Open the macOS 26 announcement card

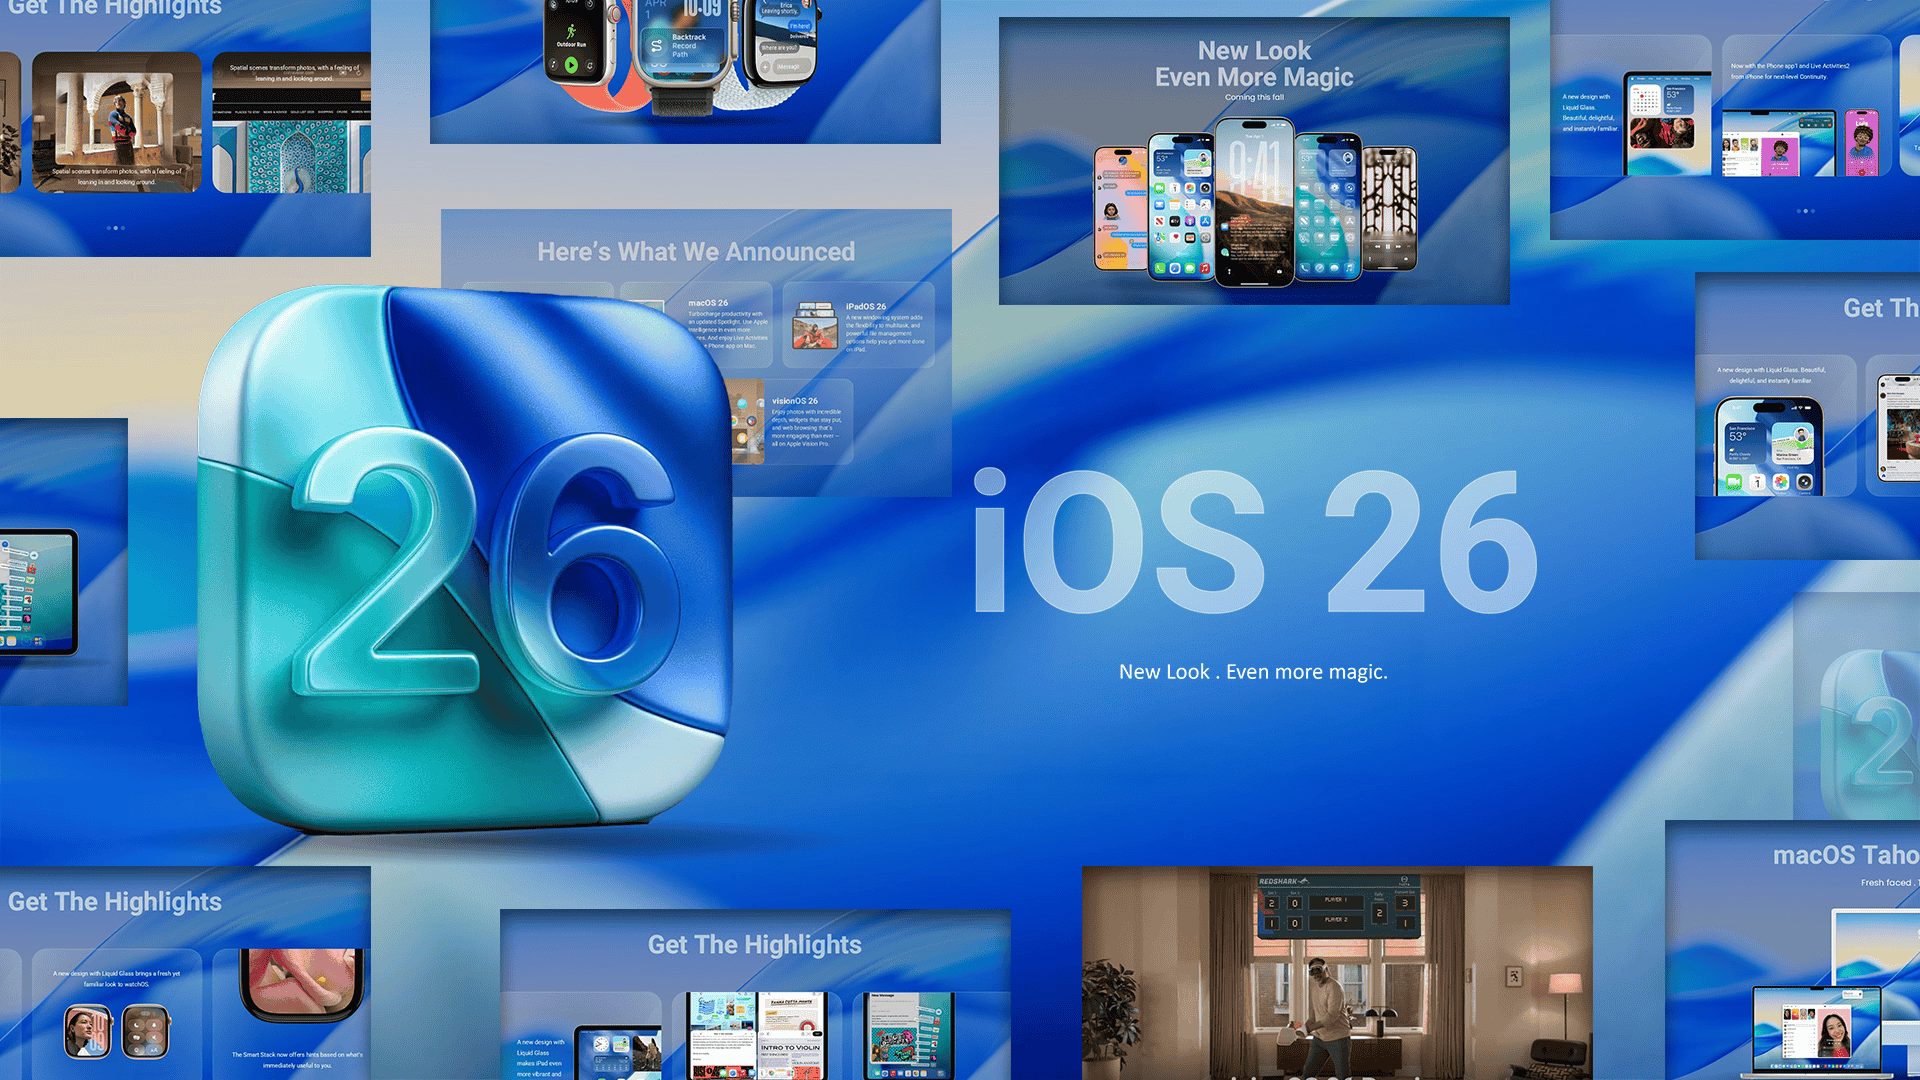pos(697,324)
